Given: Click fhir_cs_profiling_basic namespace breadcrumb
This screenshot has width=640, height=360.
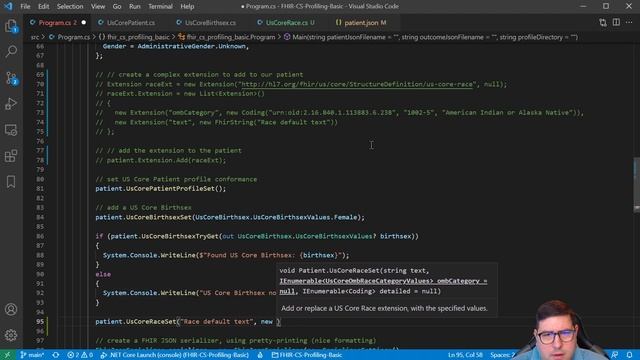Looking at the screenshot, I should click(133, 37).
